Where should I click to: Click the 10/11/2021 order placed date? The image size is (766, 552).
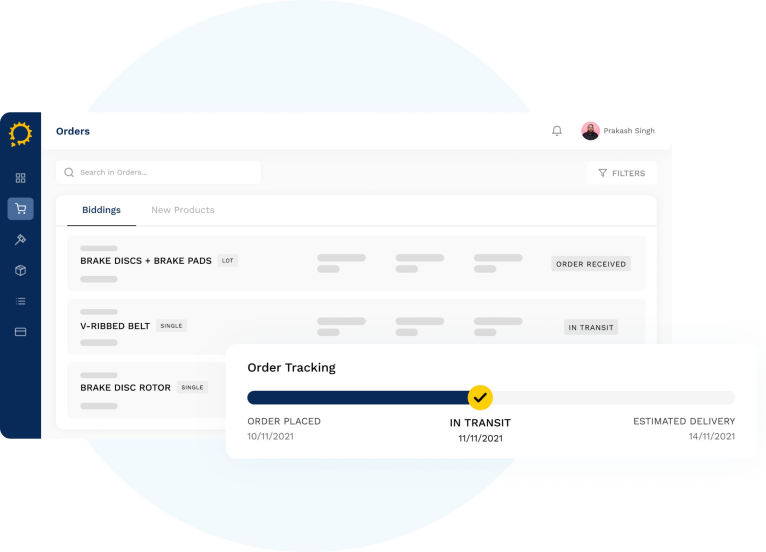click(x=270, y=436)
